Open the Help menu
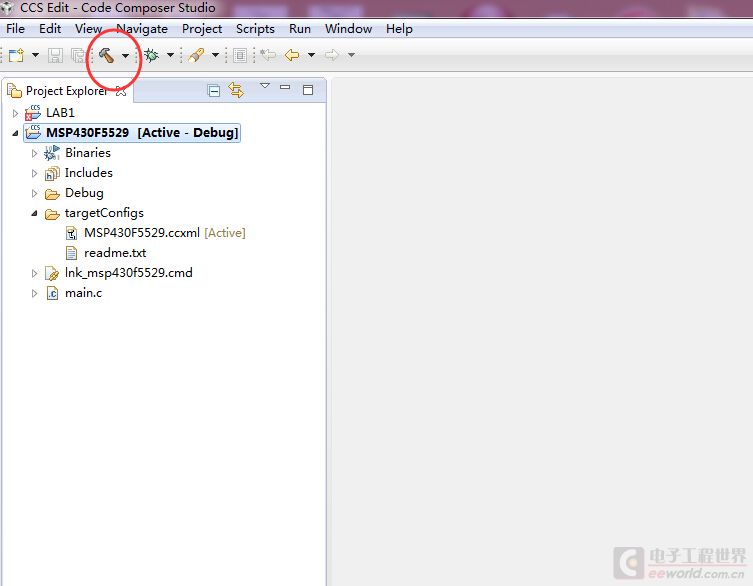 399,29
